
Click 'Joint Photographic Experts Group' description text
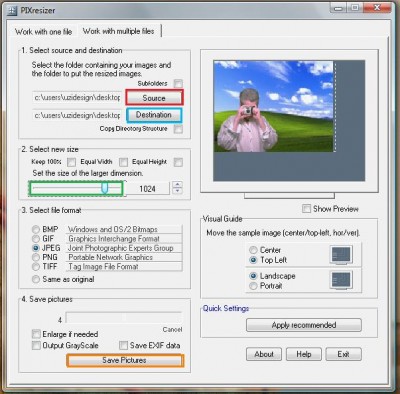pyautogui.click(x=121, y=248)
